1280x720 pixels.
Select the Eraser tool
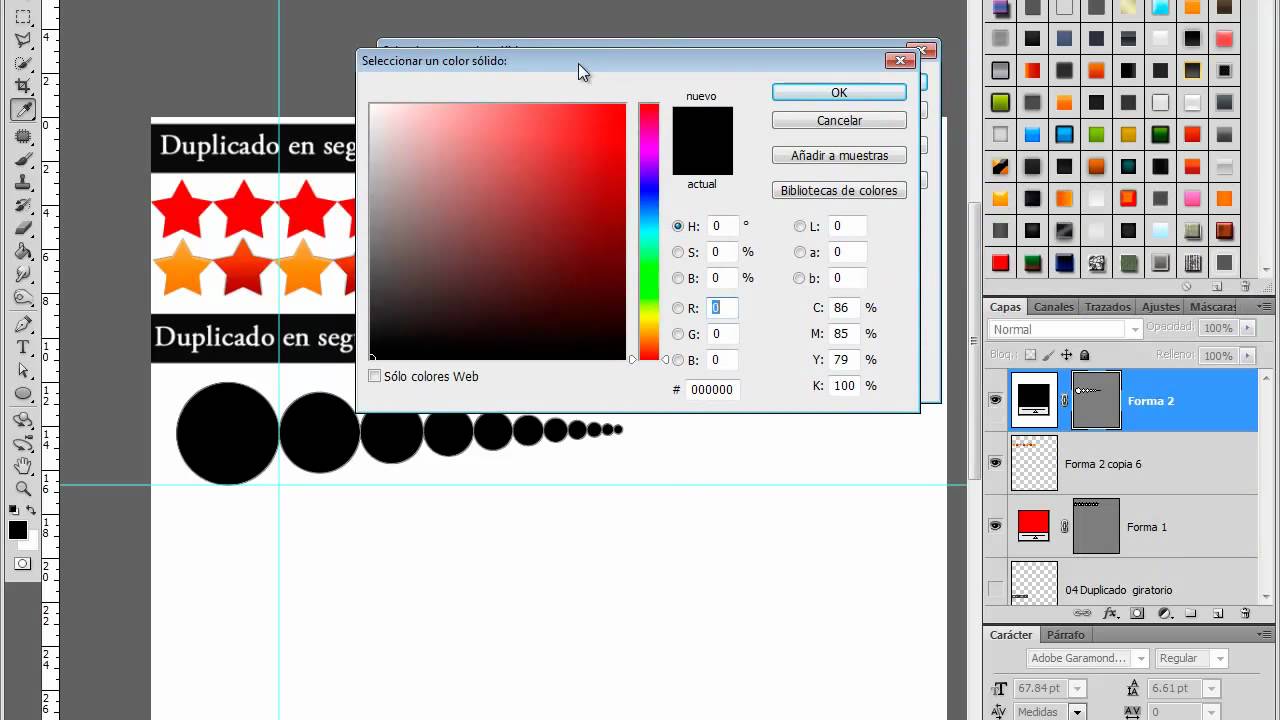(x=23, y=229)
